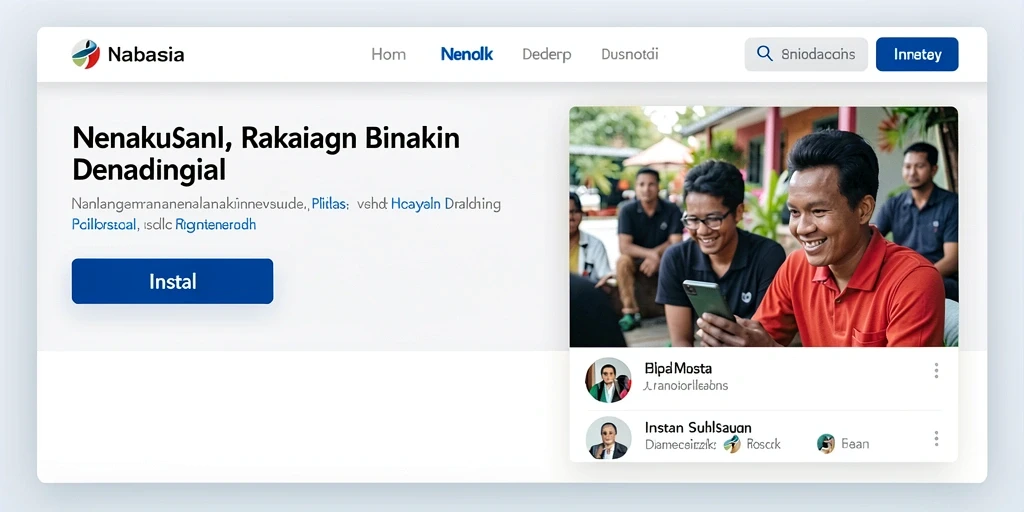Open the three-dot menu for BlpalMosta
The width and height of the screenshot is (1024, 512).
[x=936, y=371]
